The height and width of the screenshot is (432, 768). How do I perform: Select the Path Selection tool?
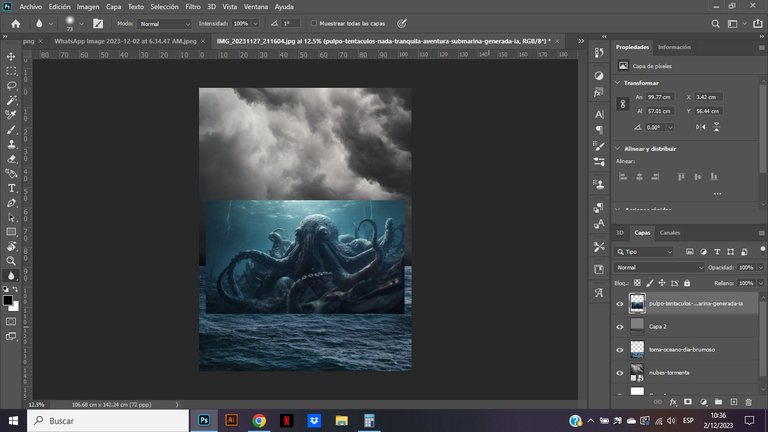click(11, 217)
